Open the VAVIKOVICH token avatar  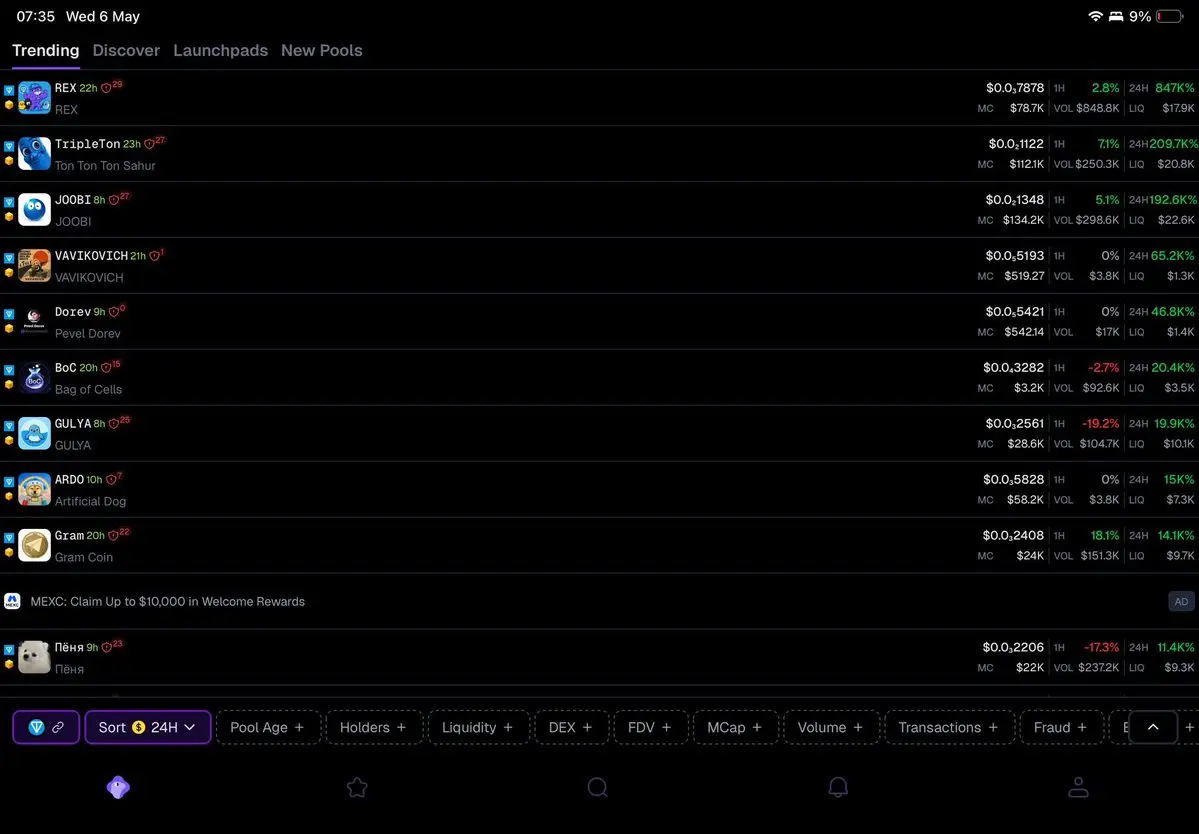click(34, 265)
